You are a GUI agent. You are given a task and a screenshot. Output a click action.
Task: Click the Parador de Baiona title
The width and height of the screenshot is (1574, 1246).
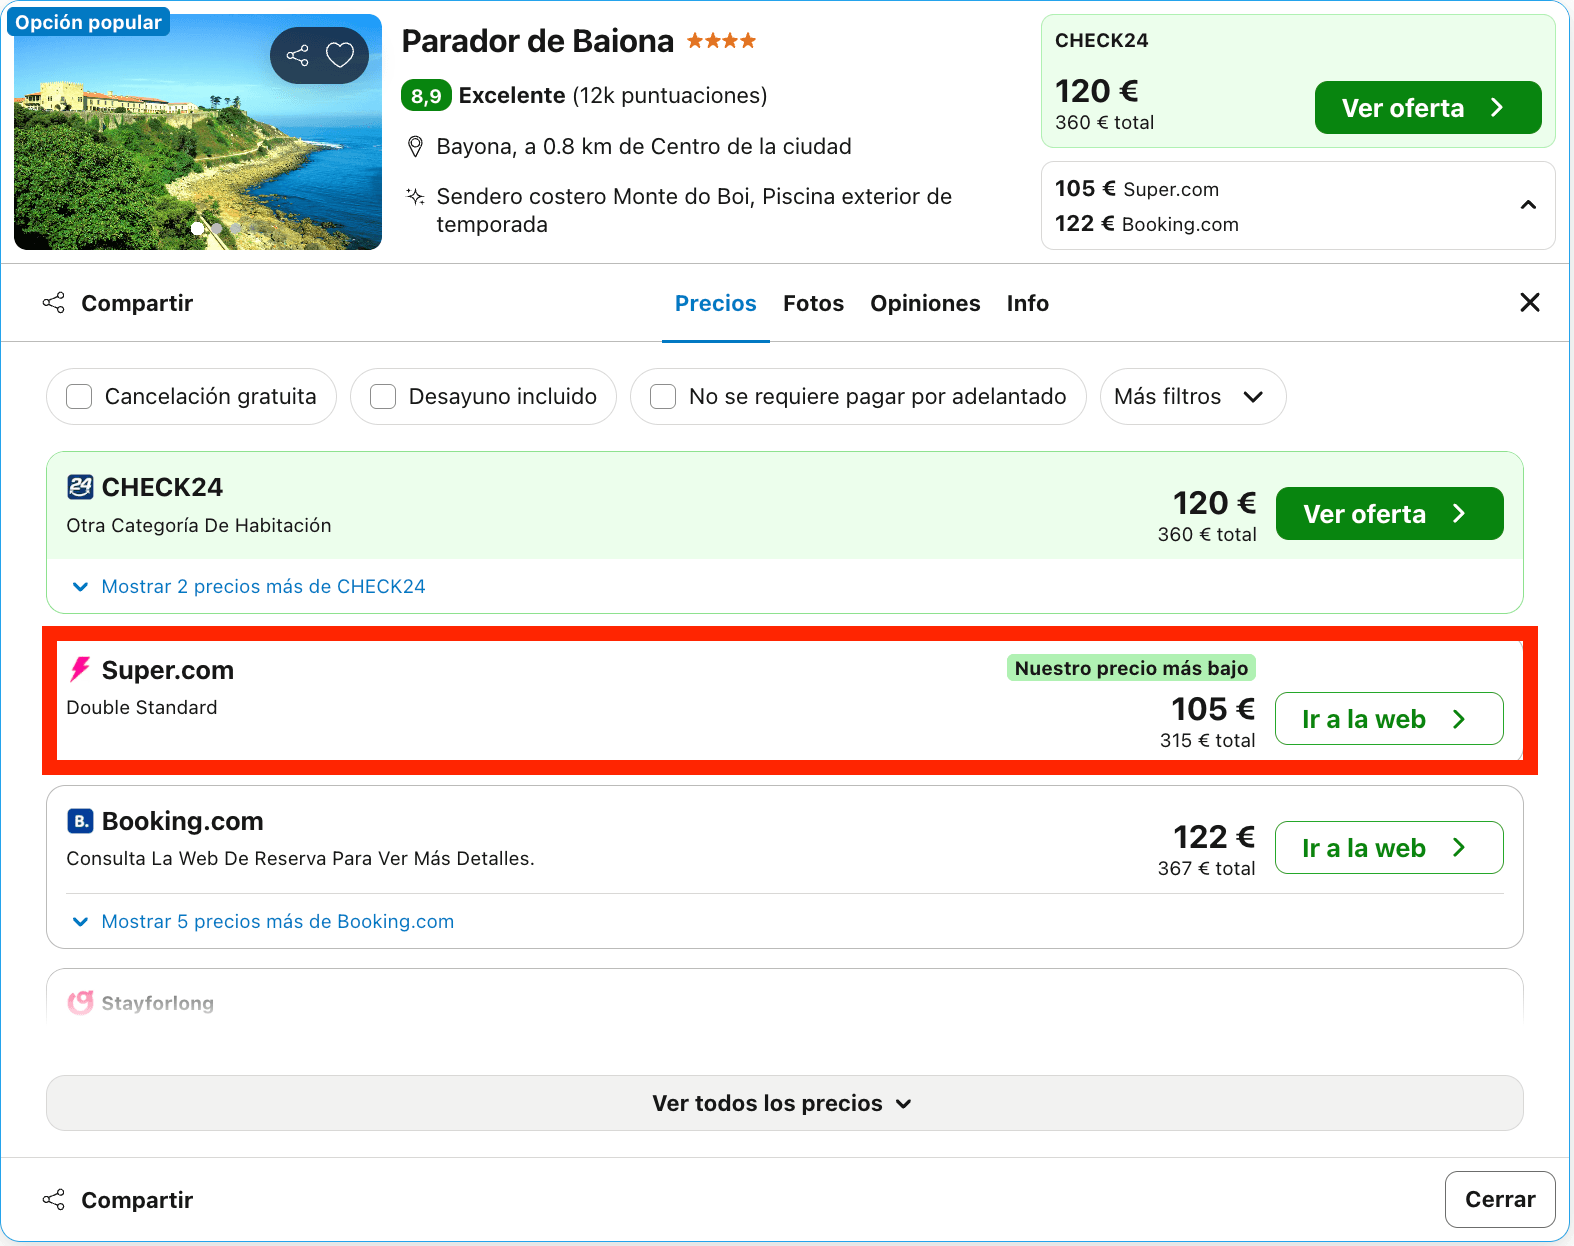[538, 41]
